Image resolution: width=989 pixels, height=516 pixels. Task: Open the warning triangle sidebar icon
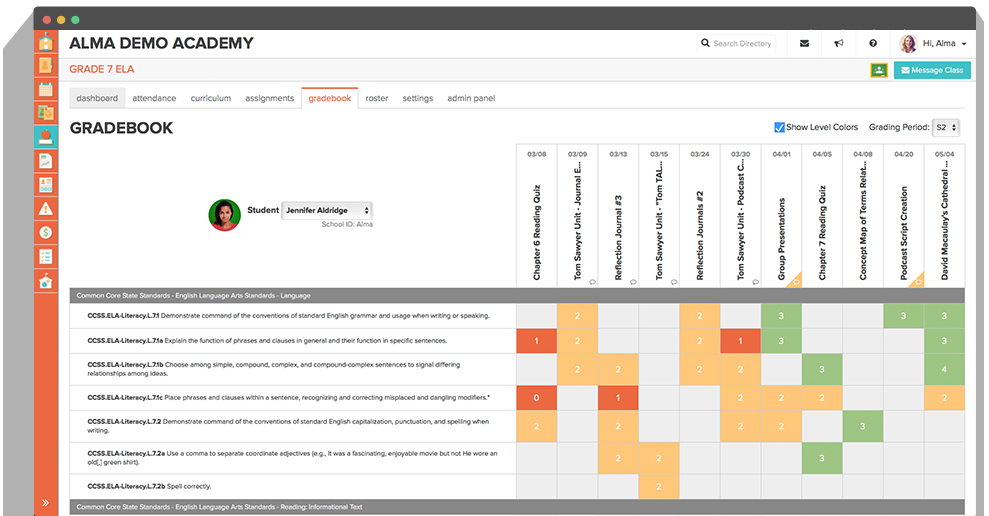46,209
